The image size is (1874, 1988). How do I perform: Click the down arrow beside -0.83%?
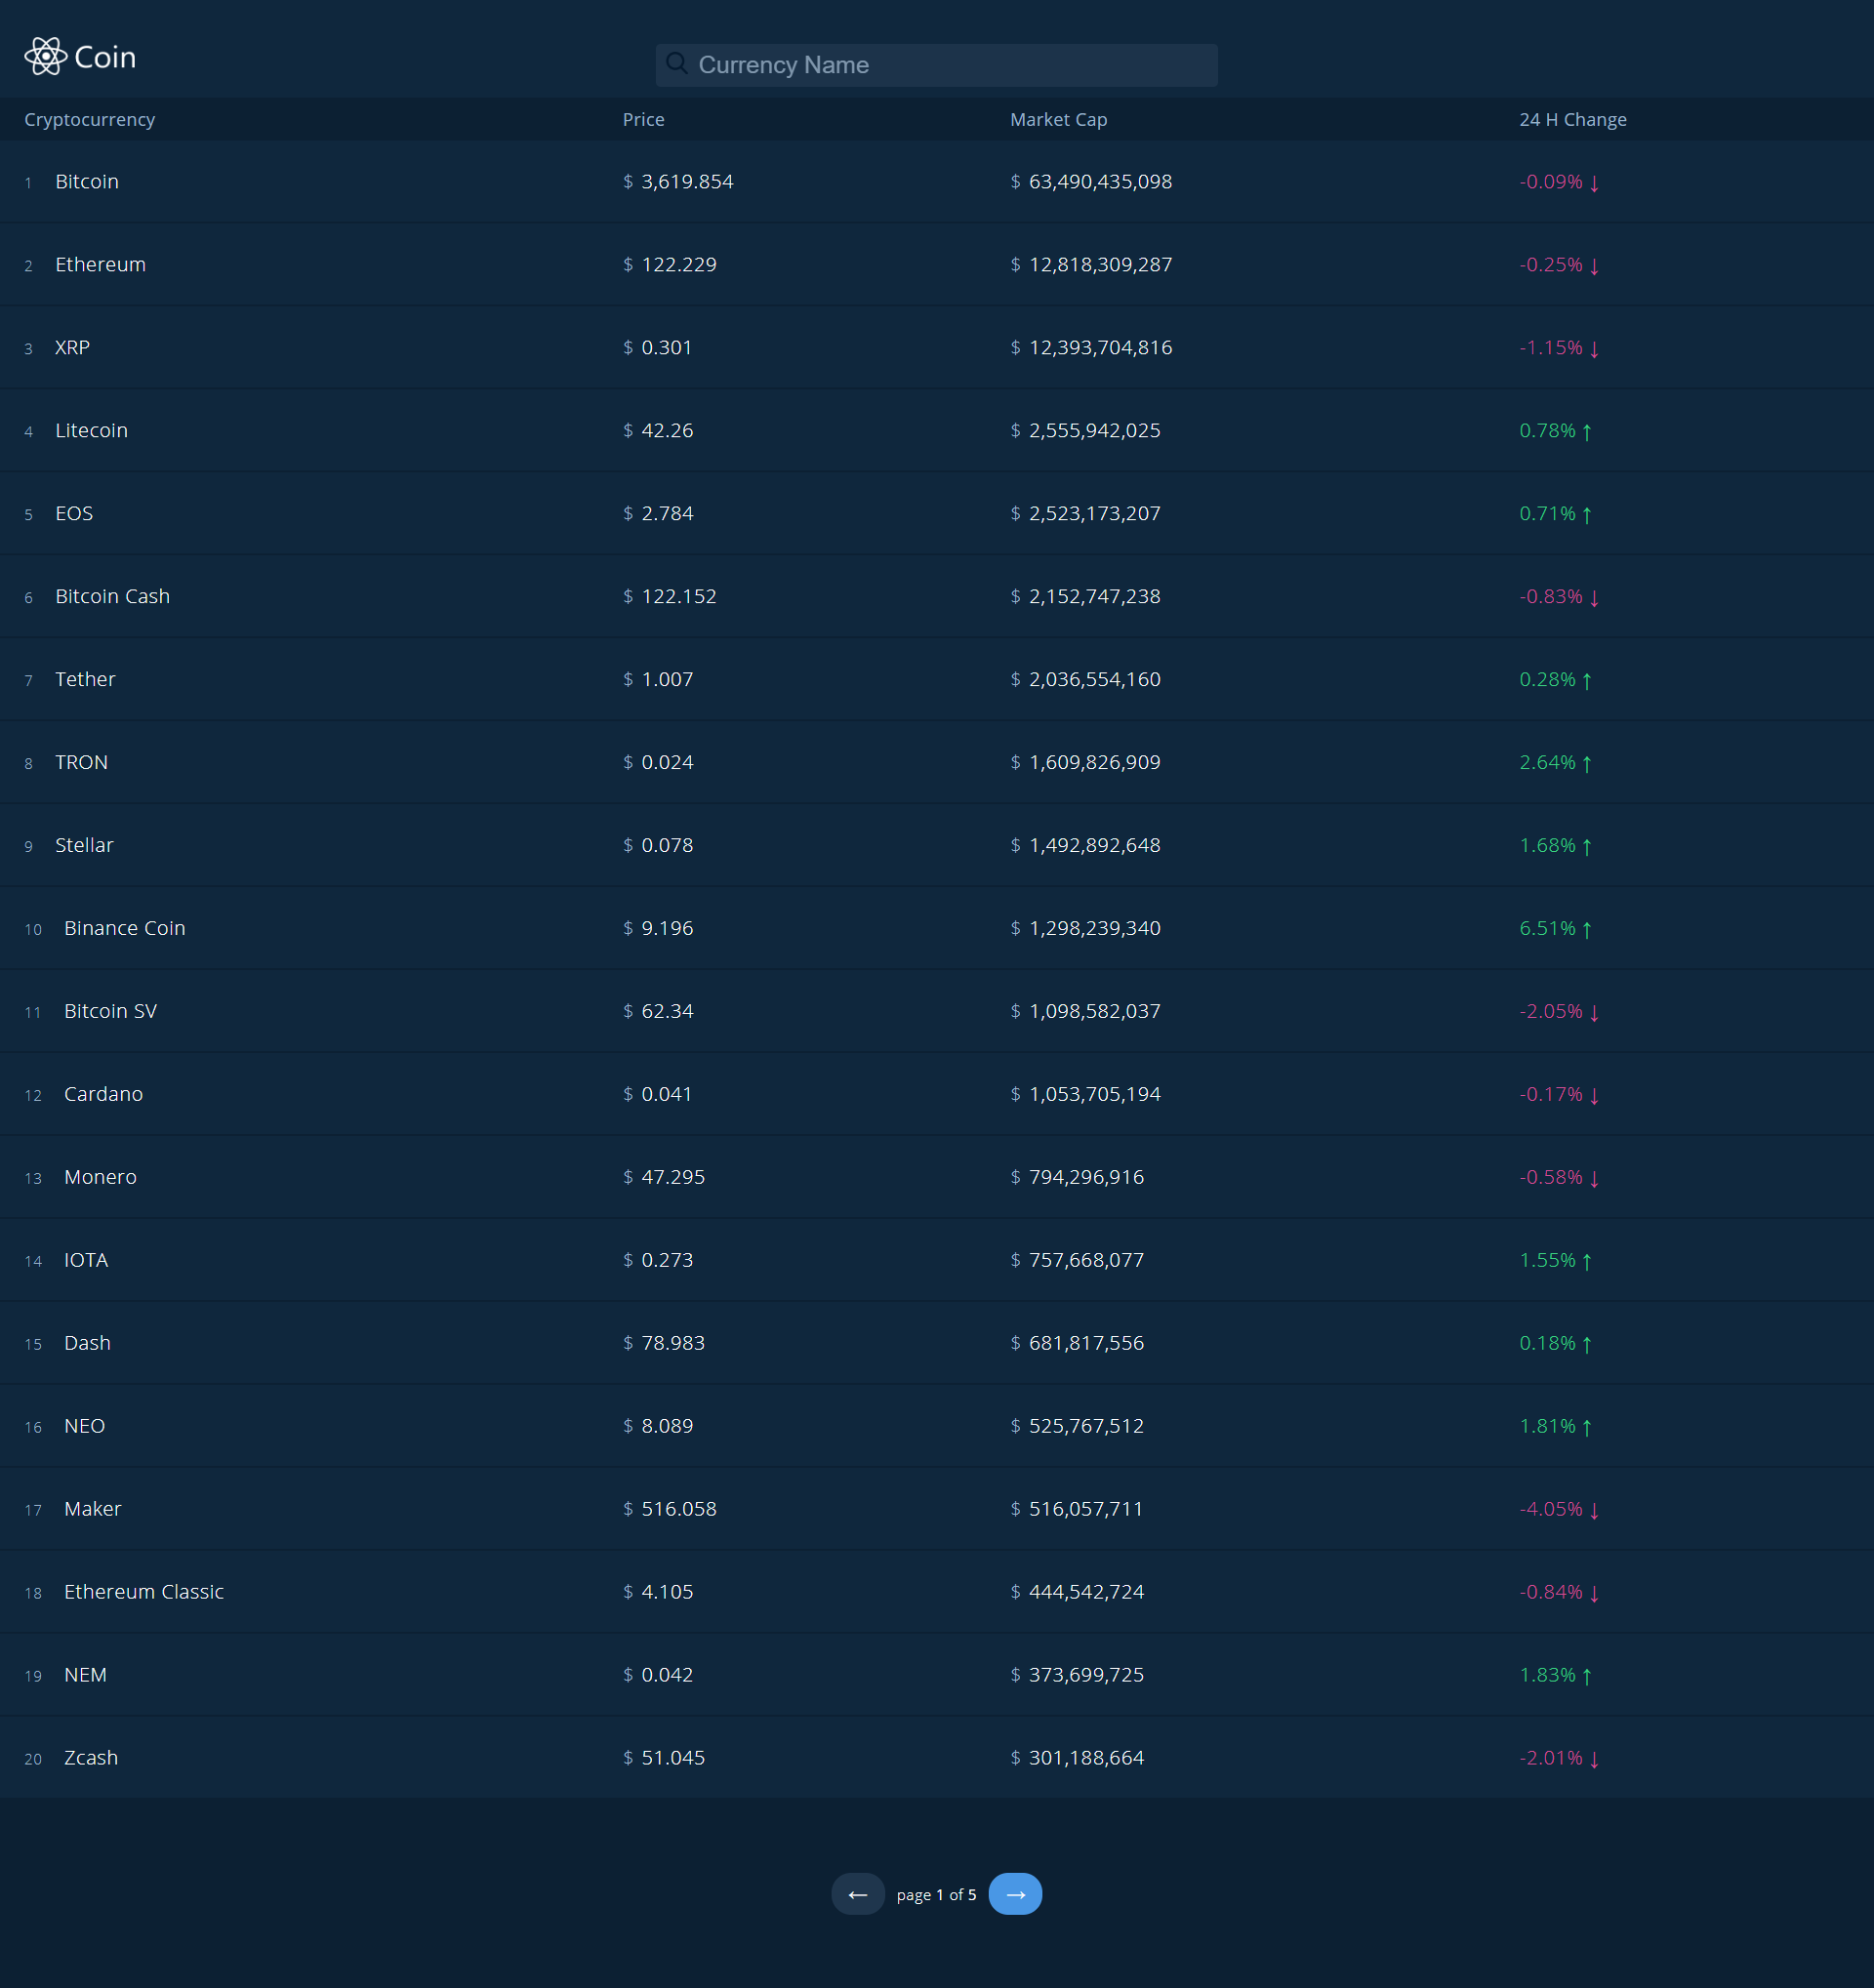(x=1594, y=598)
